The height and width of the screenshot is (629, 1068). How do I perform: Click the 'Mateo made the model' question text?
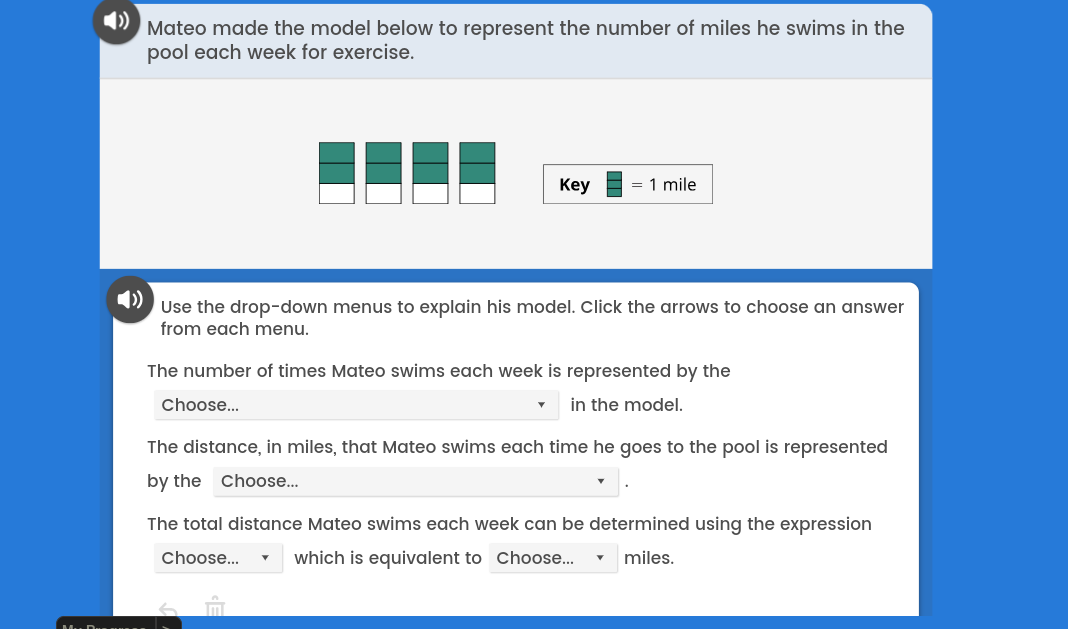pyautogui.click(x=525, y=40)
